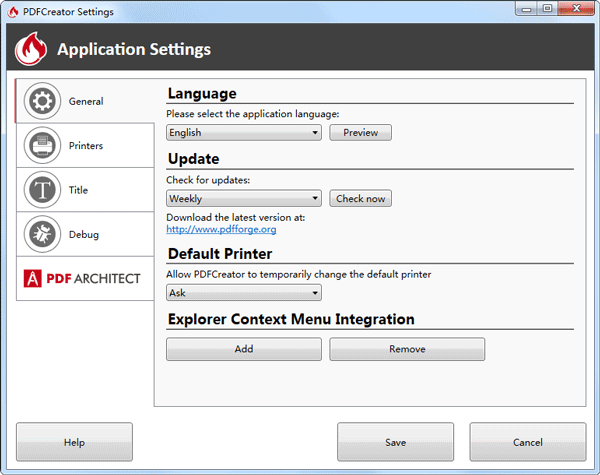Maximize the PDFCreator Settings window

[547, 8]
